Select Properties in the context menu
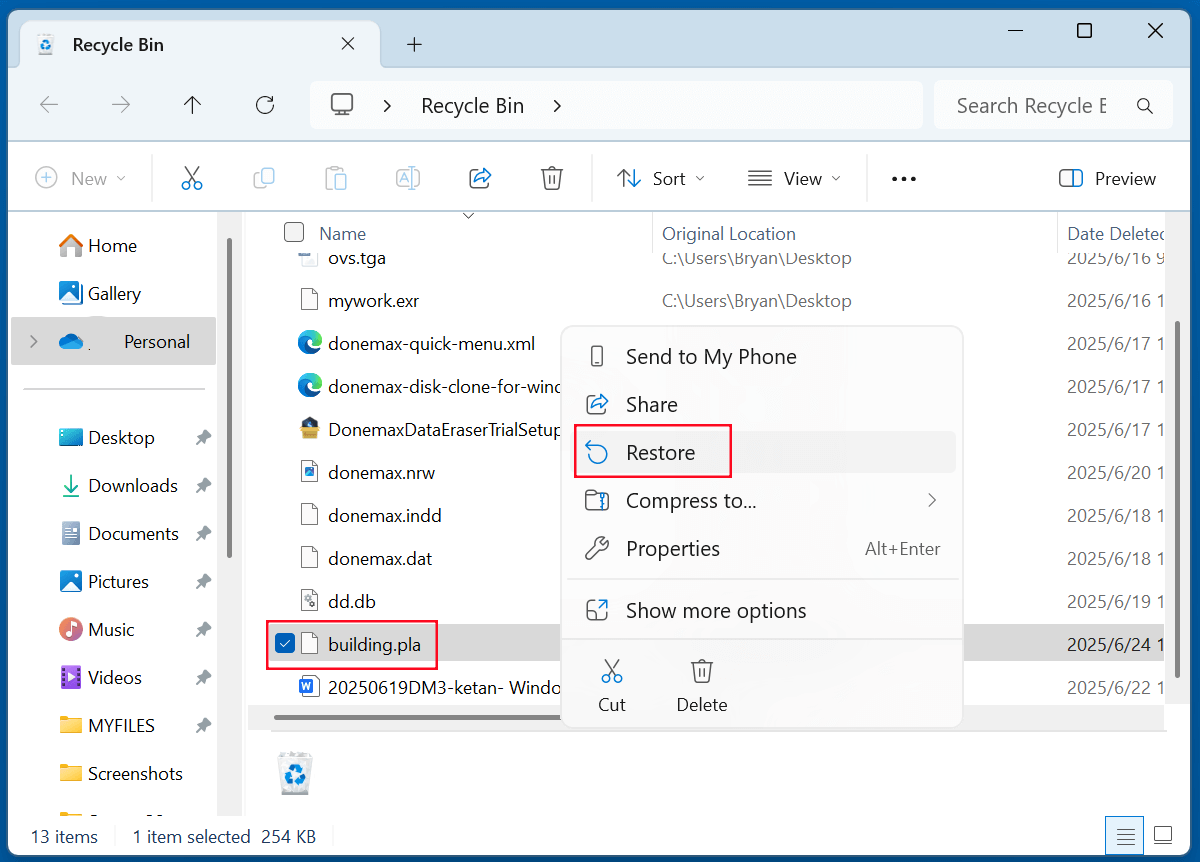 672,549
